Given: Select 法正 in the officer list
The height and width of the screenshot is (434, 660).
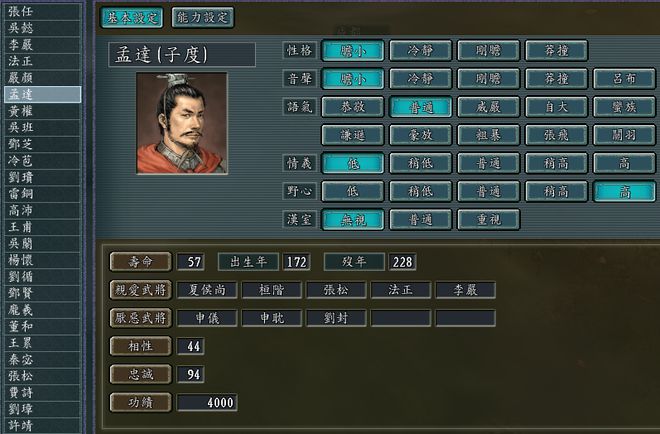Looking at the screenshot, I should [43, 61].
